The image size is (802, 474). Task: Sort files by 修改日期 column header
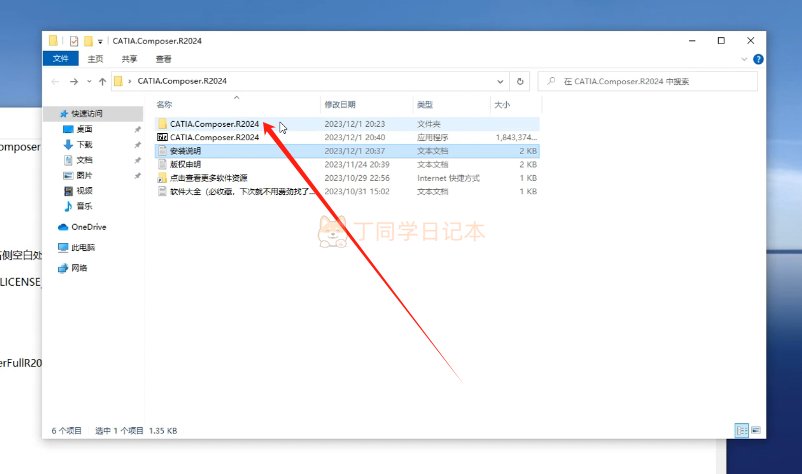[340, 104]
